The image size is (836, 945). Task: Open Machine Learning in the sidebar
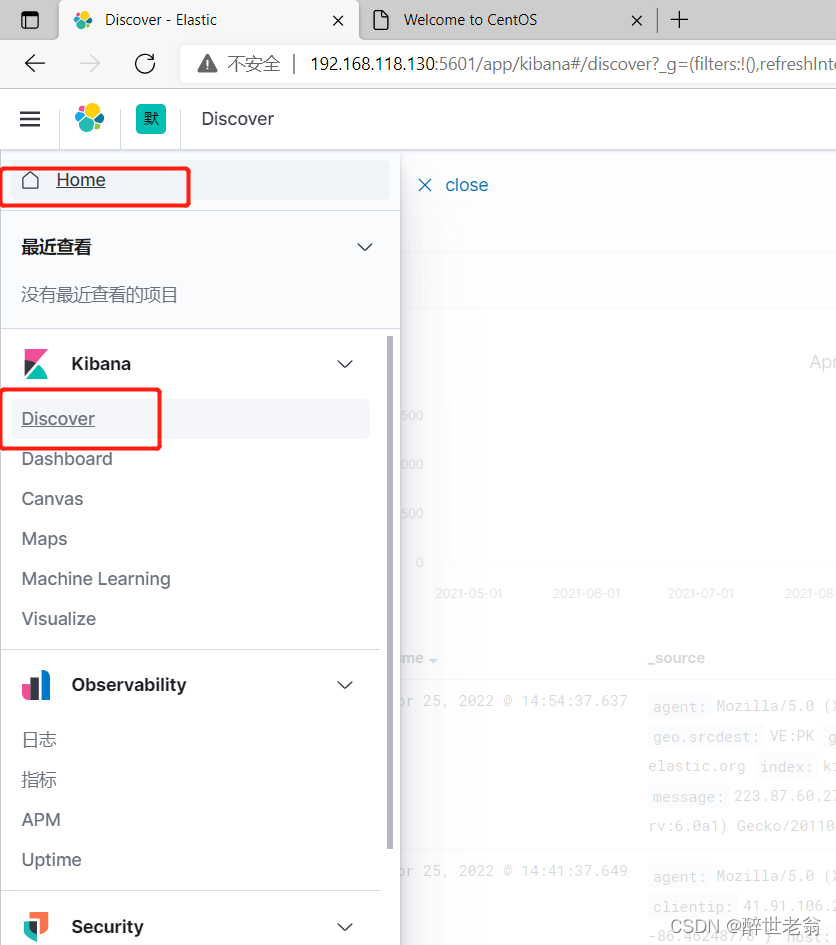pyautogui.click(x=96, y=579)
